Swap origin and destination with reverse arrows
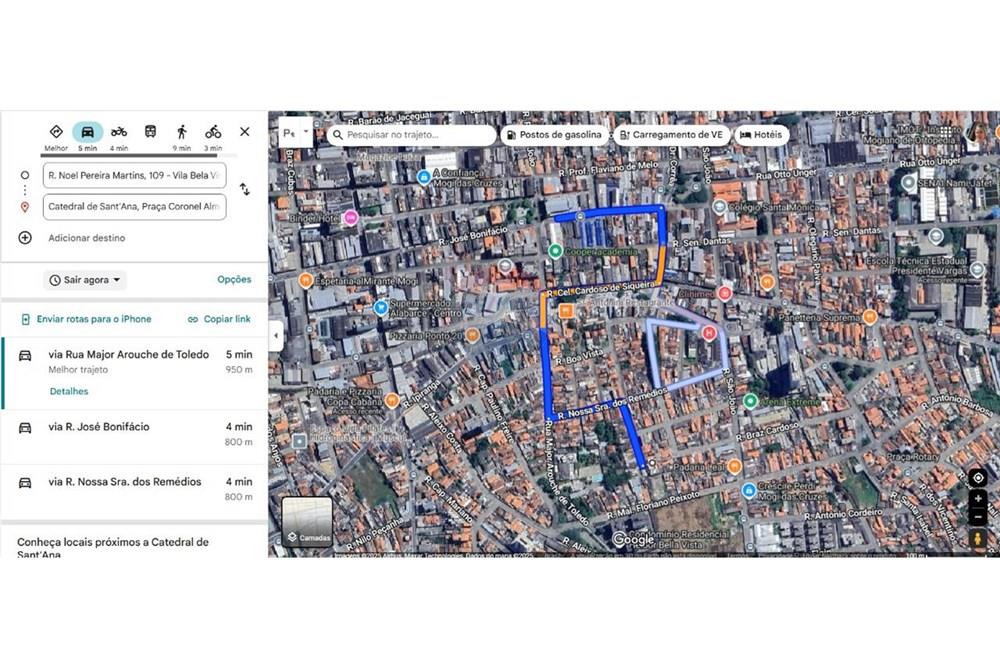The image size is (1000, 667). coord(244,189)
